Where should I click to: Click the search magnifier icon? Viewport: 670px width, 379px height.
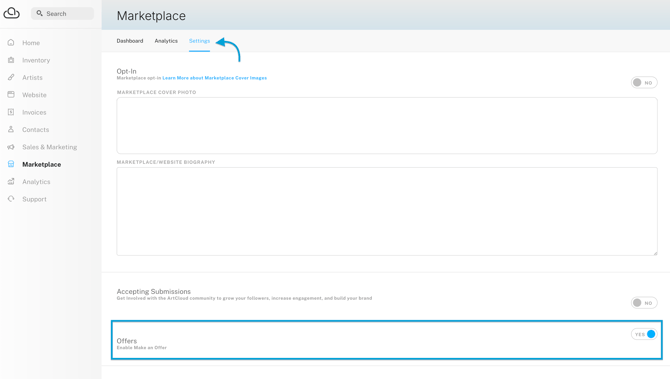click(x=39, y=13)
